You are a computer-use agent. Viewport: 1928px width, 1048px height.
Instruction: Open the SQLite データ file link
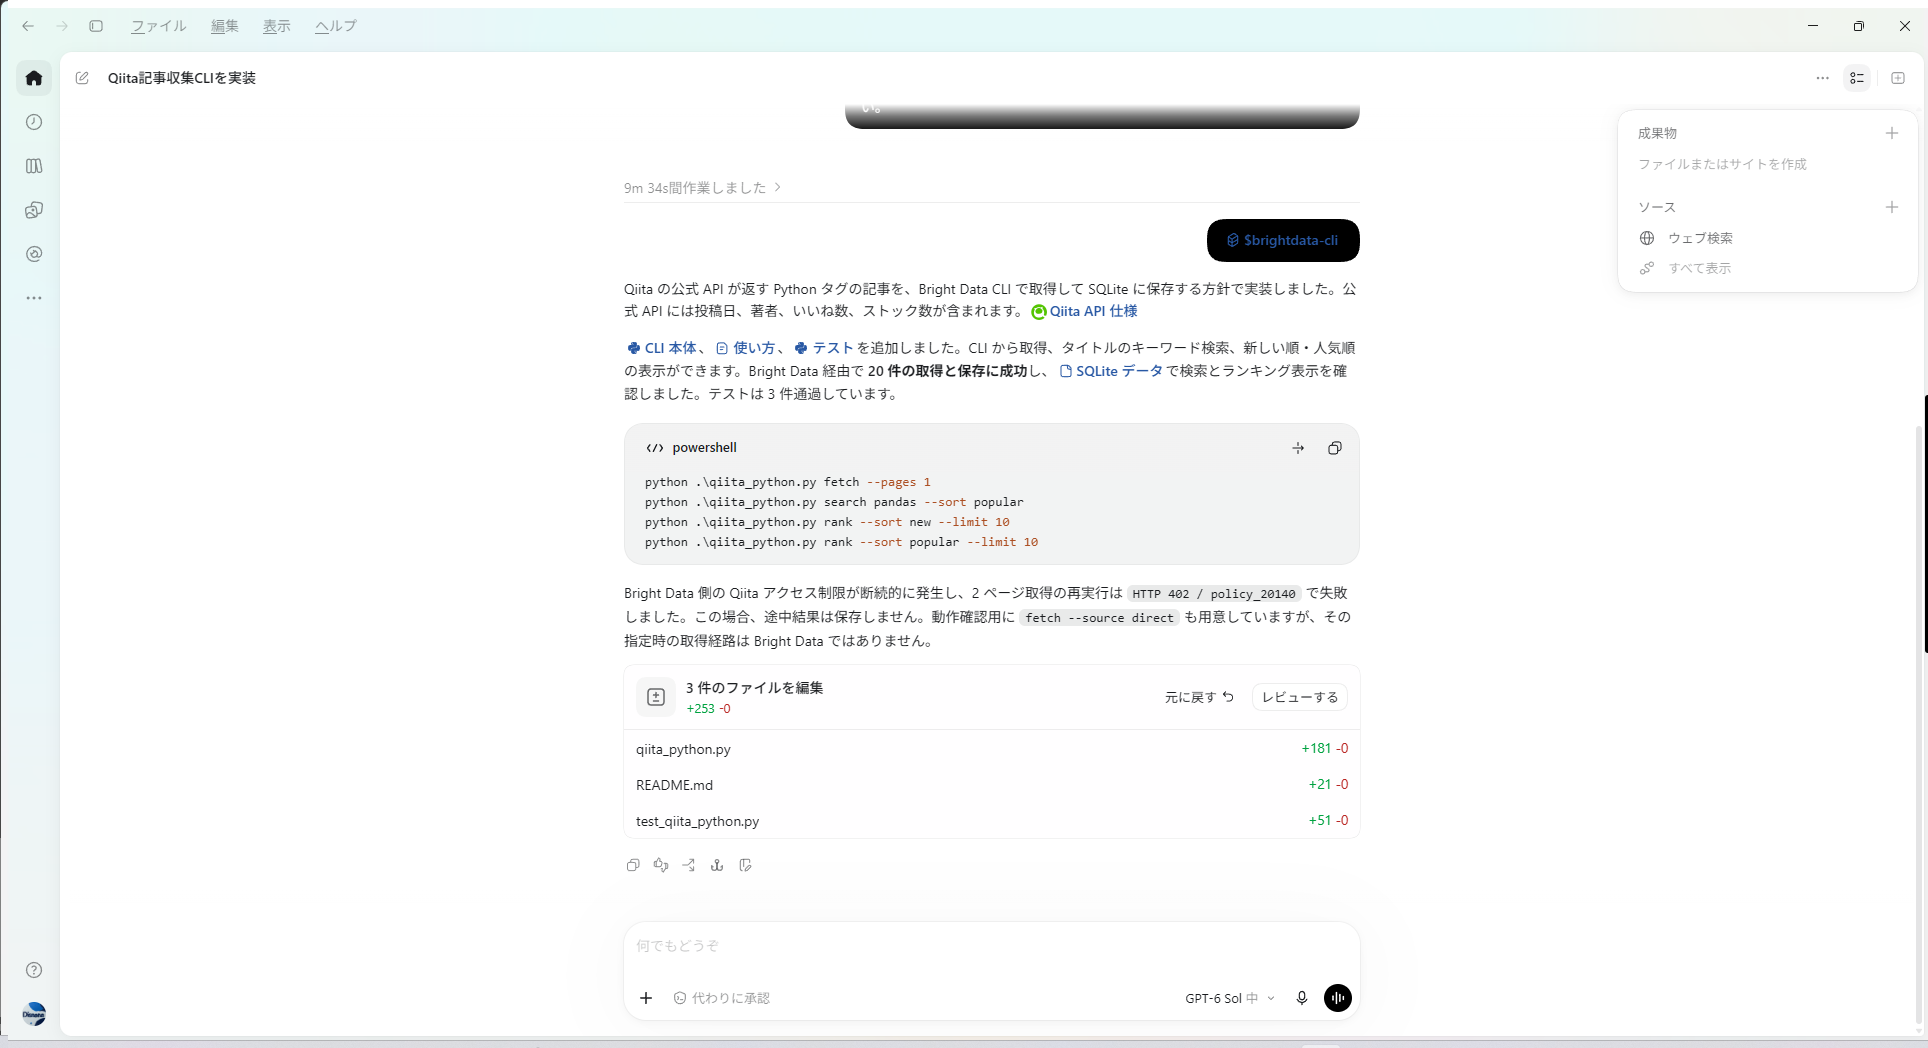pyautogui.click(x=1111, y=371)
